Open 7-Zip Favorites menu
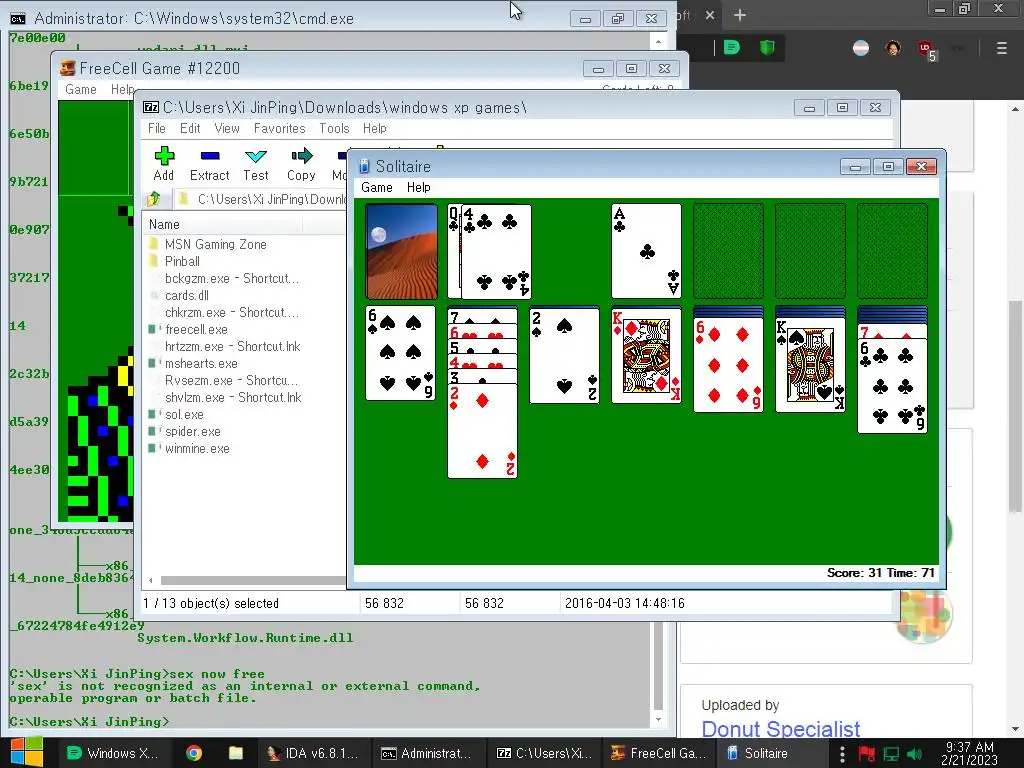 point(280,128)
